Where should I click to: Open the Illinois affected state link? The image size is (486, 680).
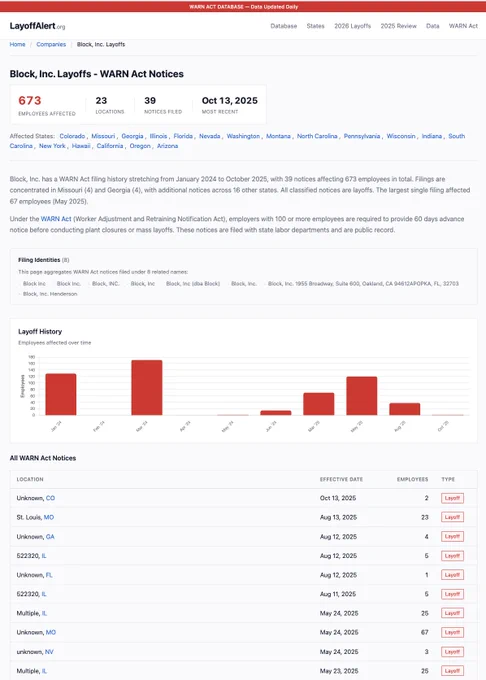point(158,136)
